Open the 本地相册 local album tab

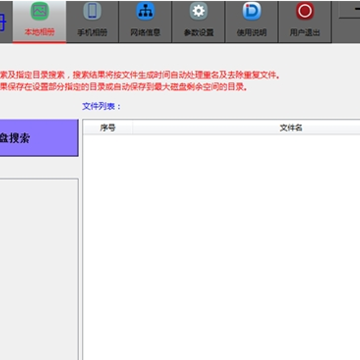click(x=39, y=22)
